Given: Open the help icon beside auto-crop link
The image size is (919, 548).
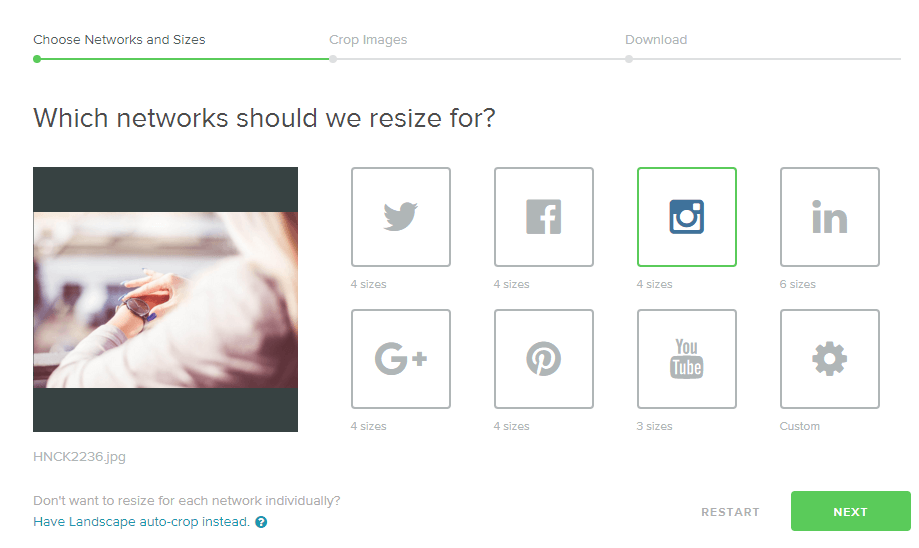Looking at the screenshot, I should 261,522.
